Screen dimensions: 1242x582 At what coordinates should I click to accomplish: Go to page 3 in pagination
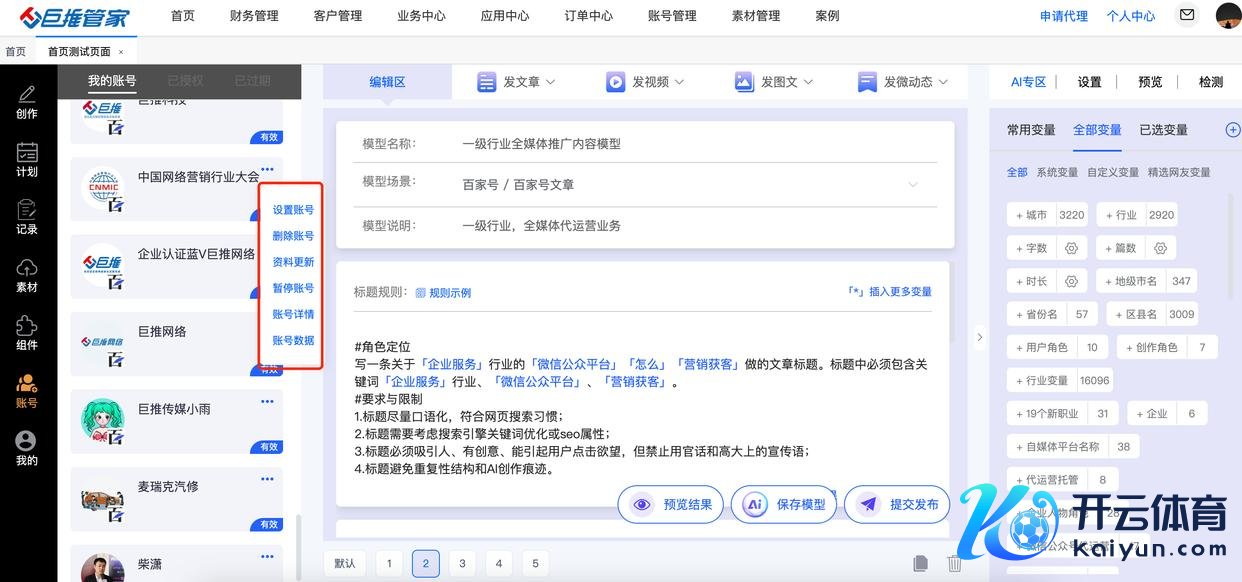click(462, 564)
